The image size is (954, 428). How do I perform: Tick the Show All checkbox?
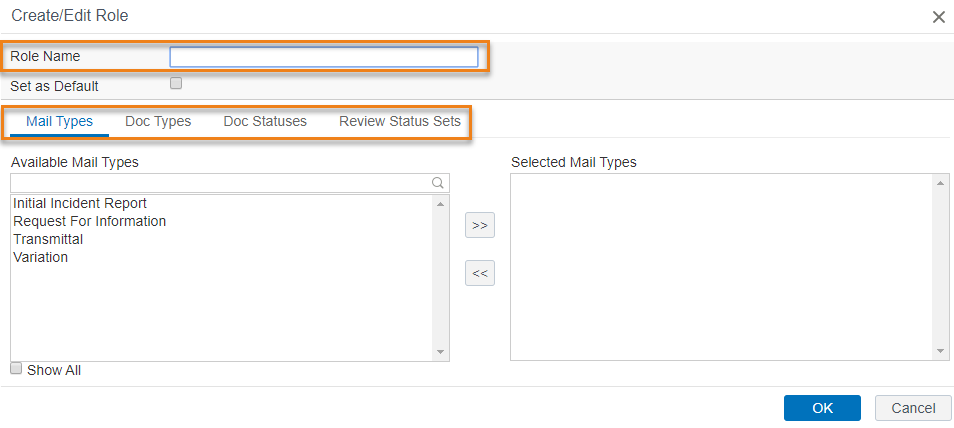click(x=16, y=368)
